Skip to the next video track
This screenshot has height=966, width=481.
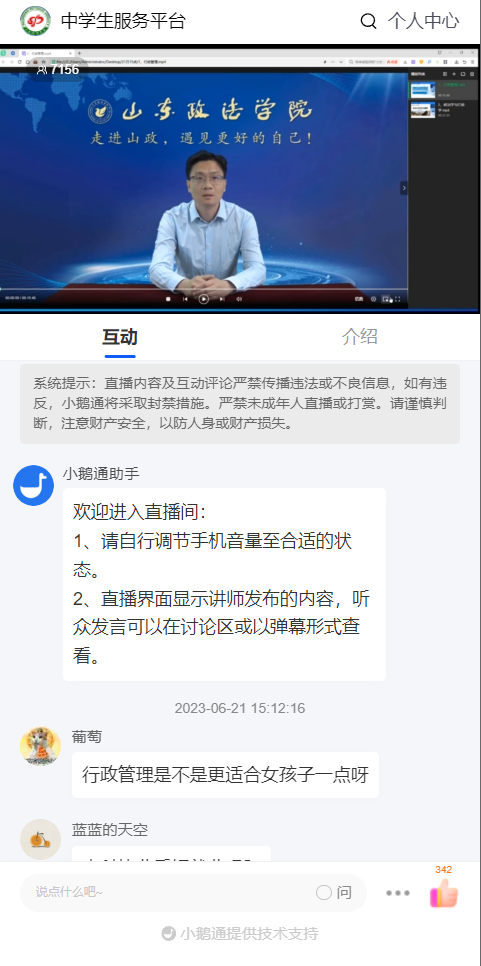[x=222, y=299]
